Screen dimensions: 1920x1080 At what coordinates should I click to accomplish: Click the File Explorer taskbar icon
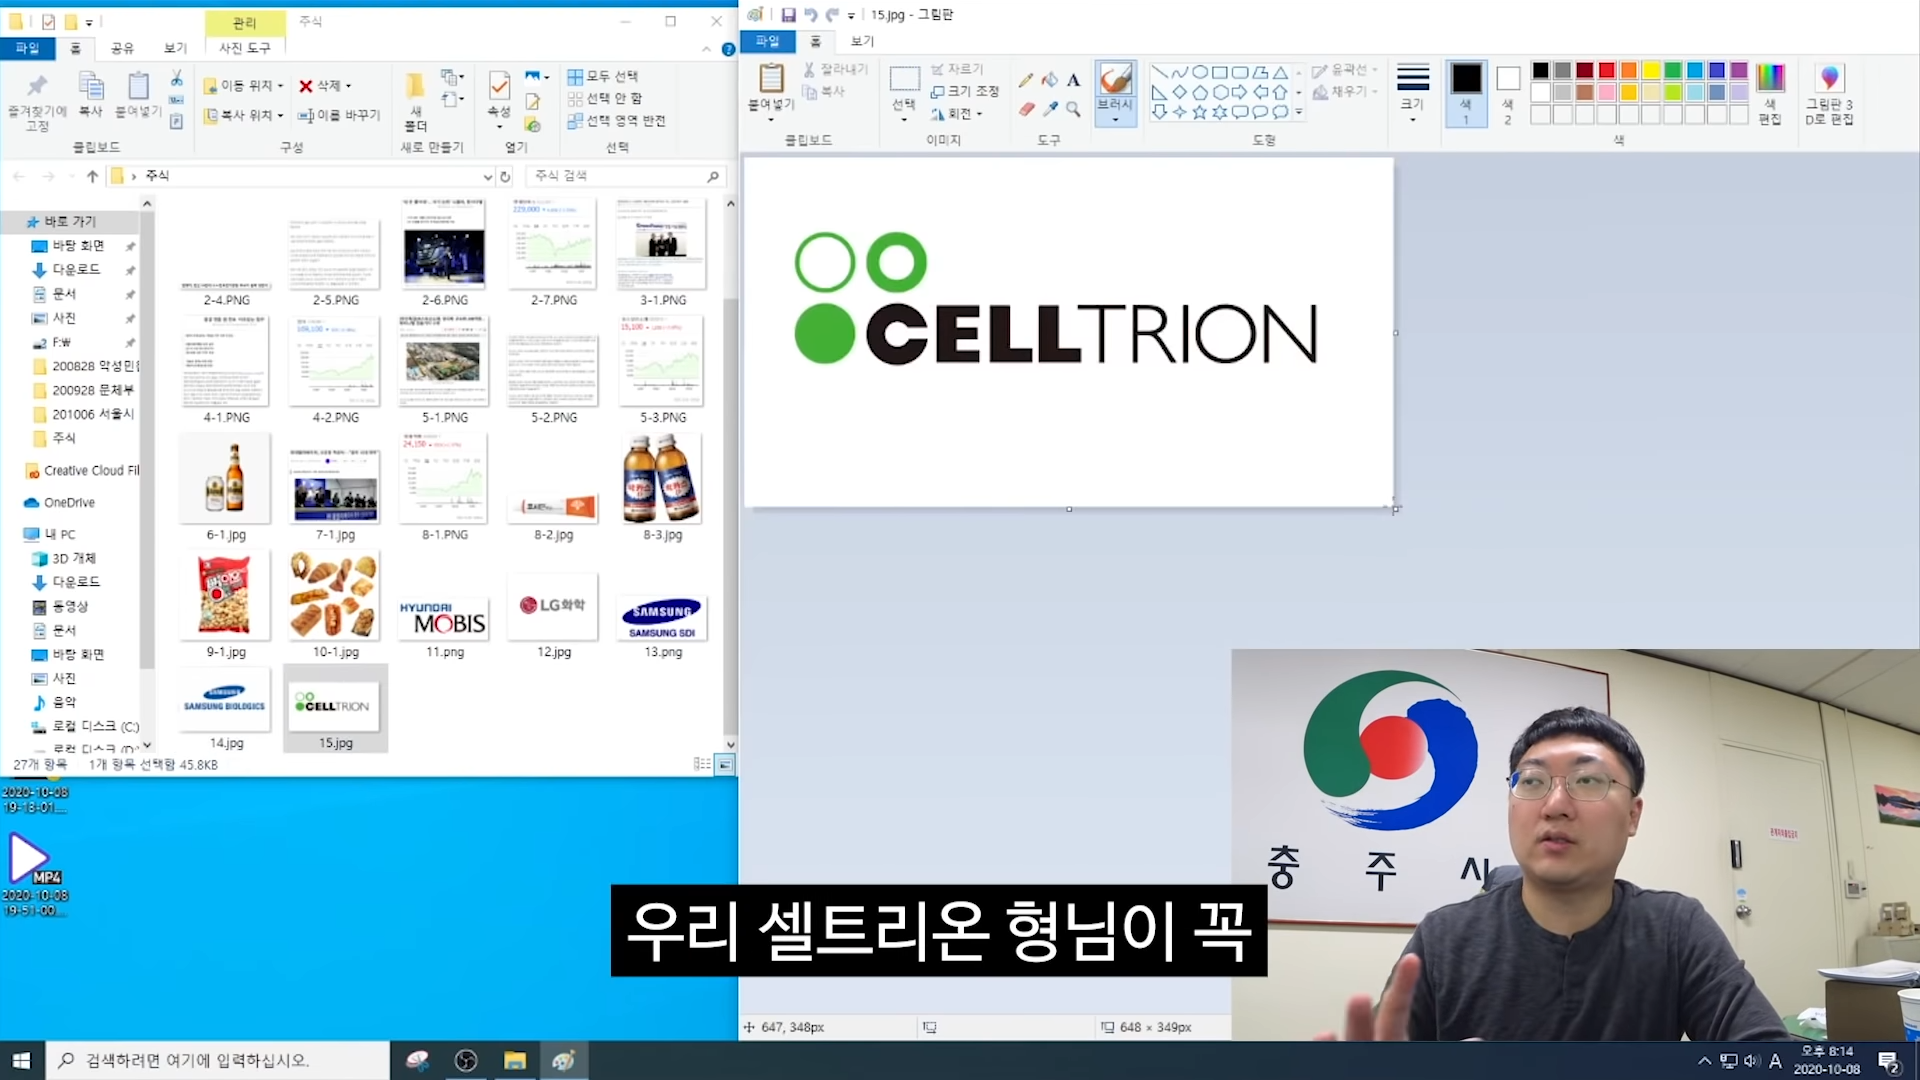[515, 1061]
